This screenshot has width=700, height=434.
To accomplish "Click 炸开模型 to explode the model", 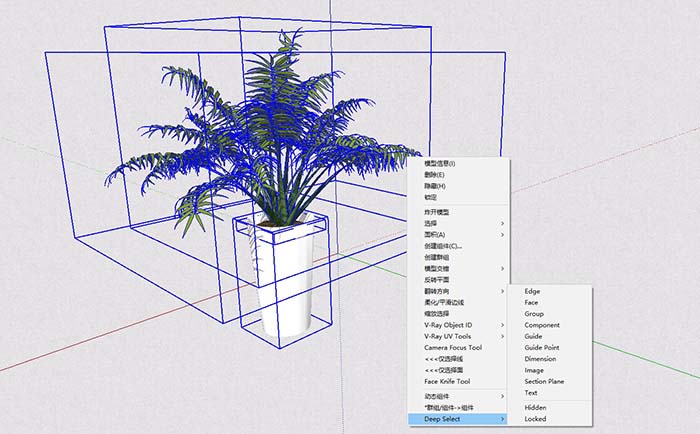I will [437, 212].
